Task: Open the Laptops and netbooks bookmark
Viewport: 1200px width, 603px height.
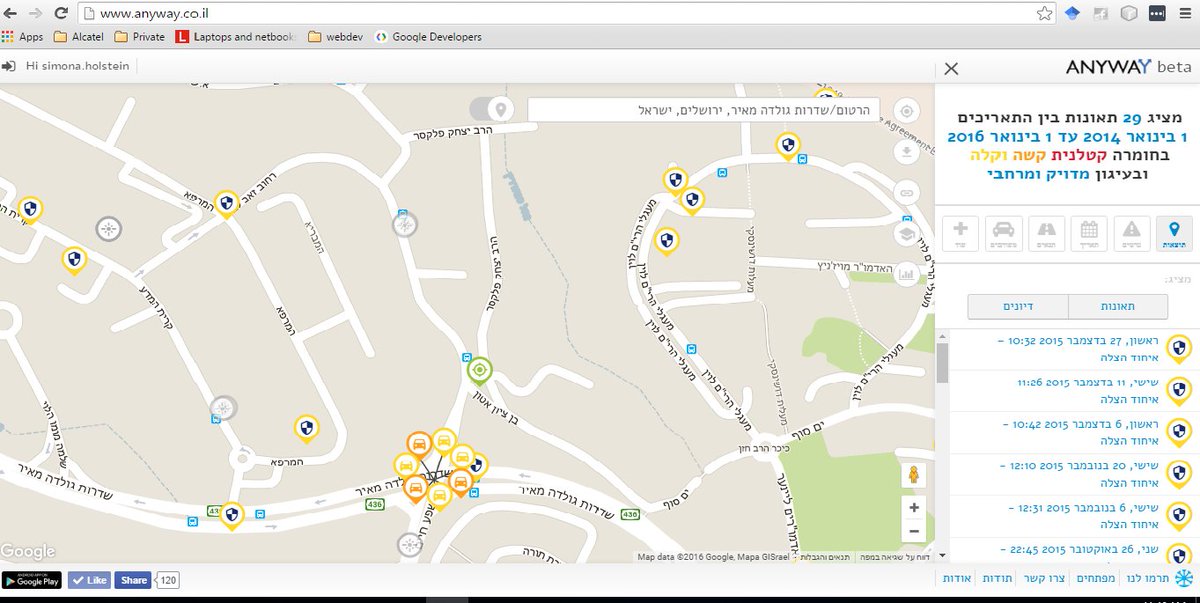Action: [236, 37]
